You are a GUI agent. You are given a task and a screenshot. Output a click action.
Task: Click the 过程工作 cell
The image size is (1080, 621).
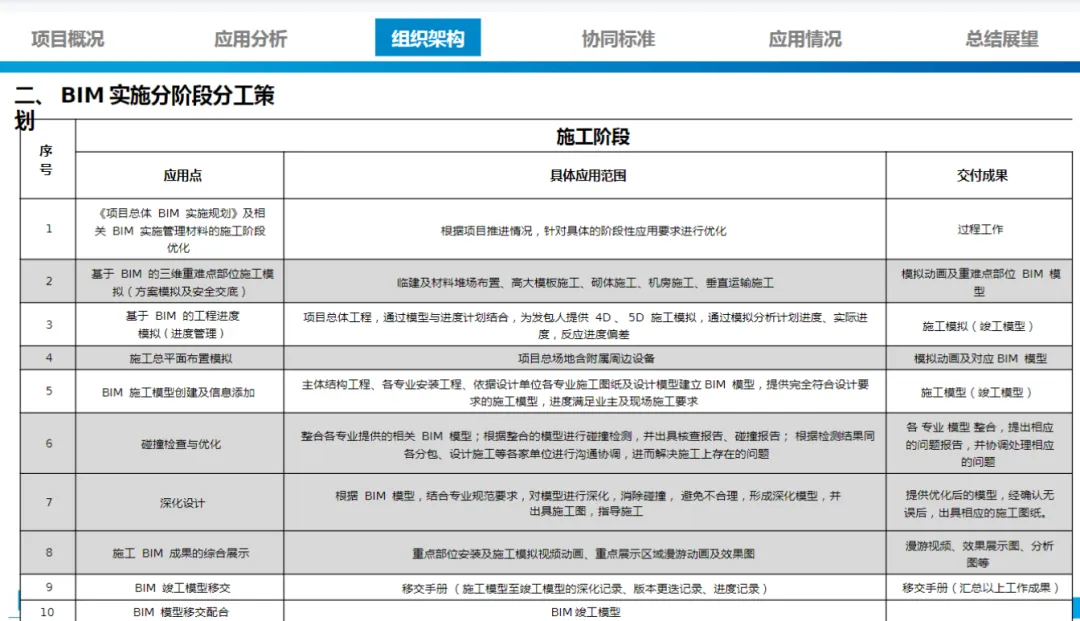click(x=979, y=229)
